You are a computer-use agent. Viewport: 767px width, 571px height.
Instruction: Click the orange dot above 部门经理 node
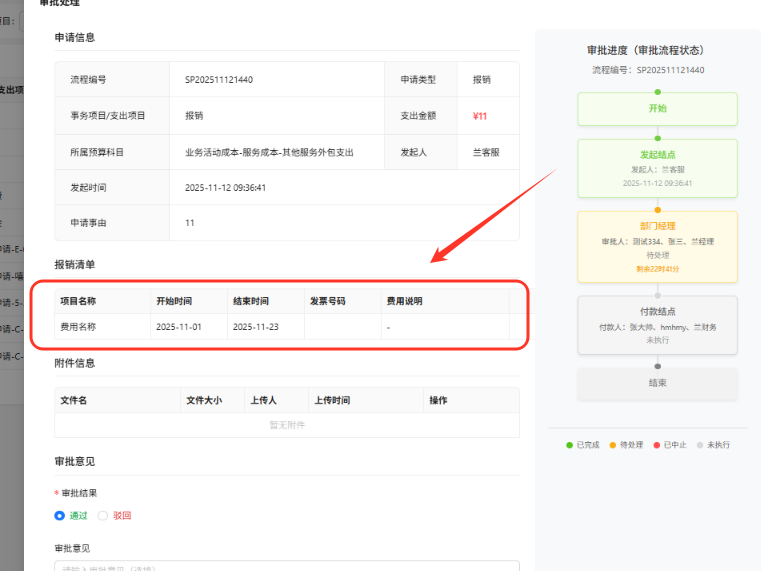(657, 210)
